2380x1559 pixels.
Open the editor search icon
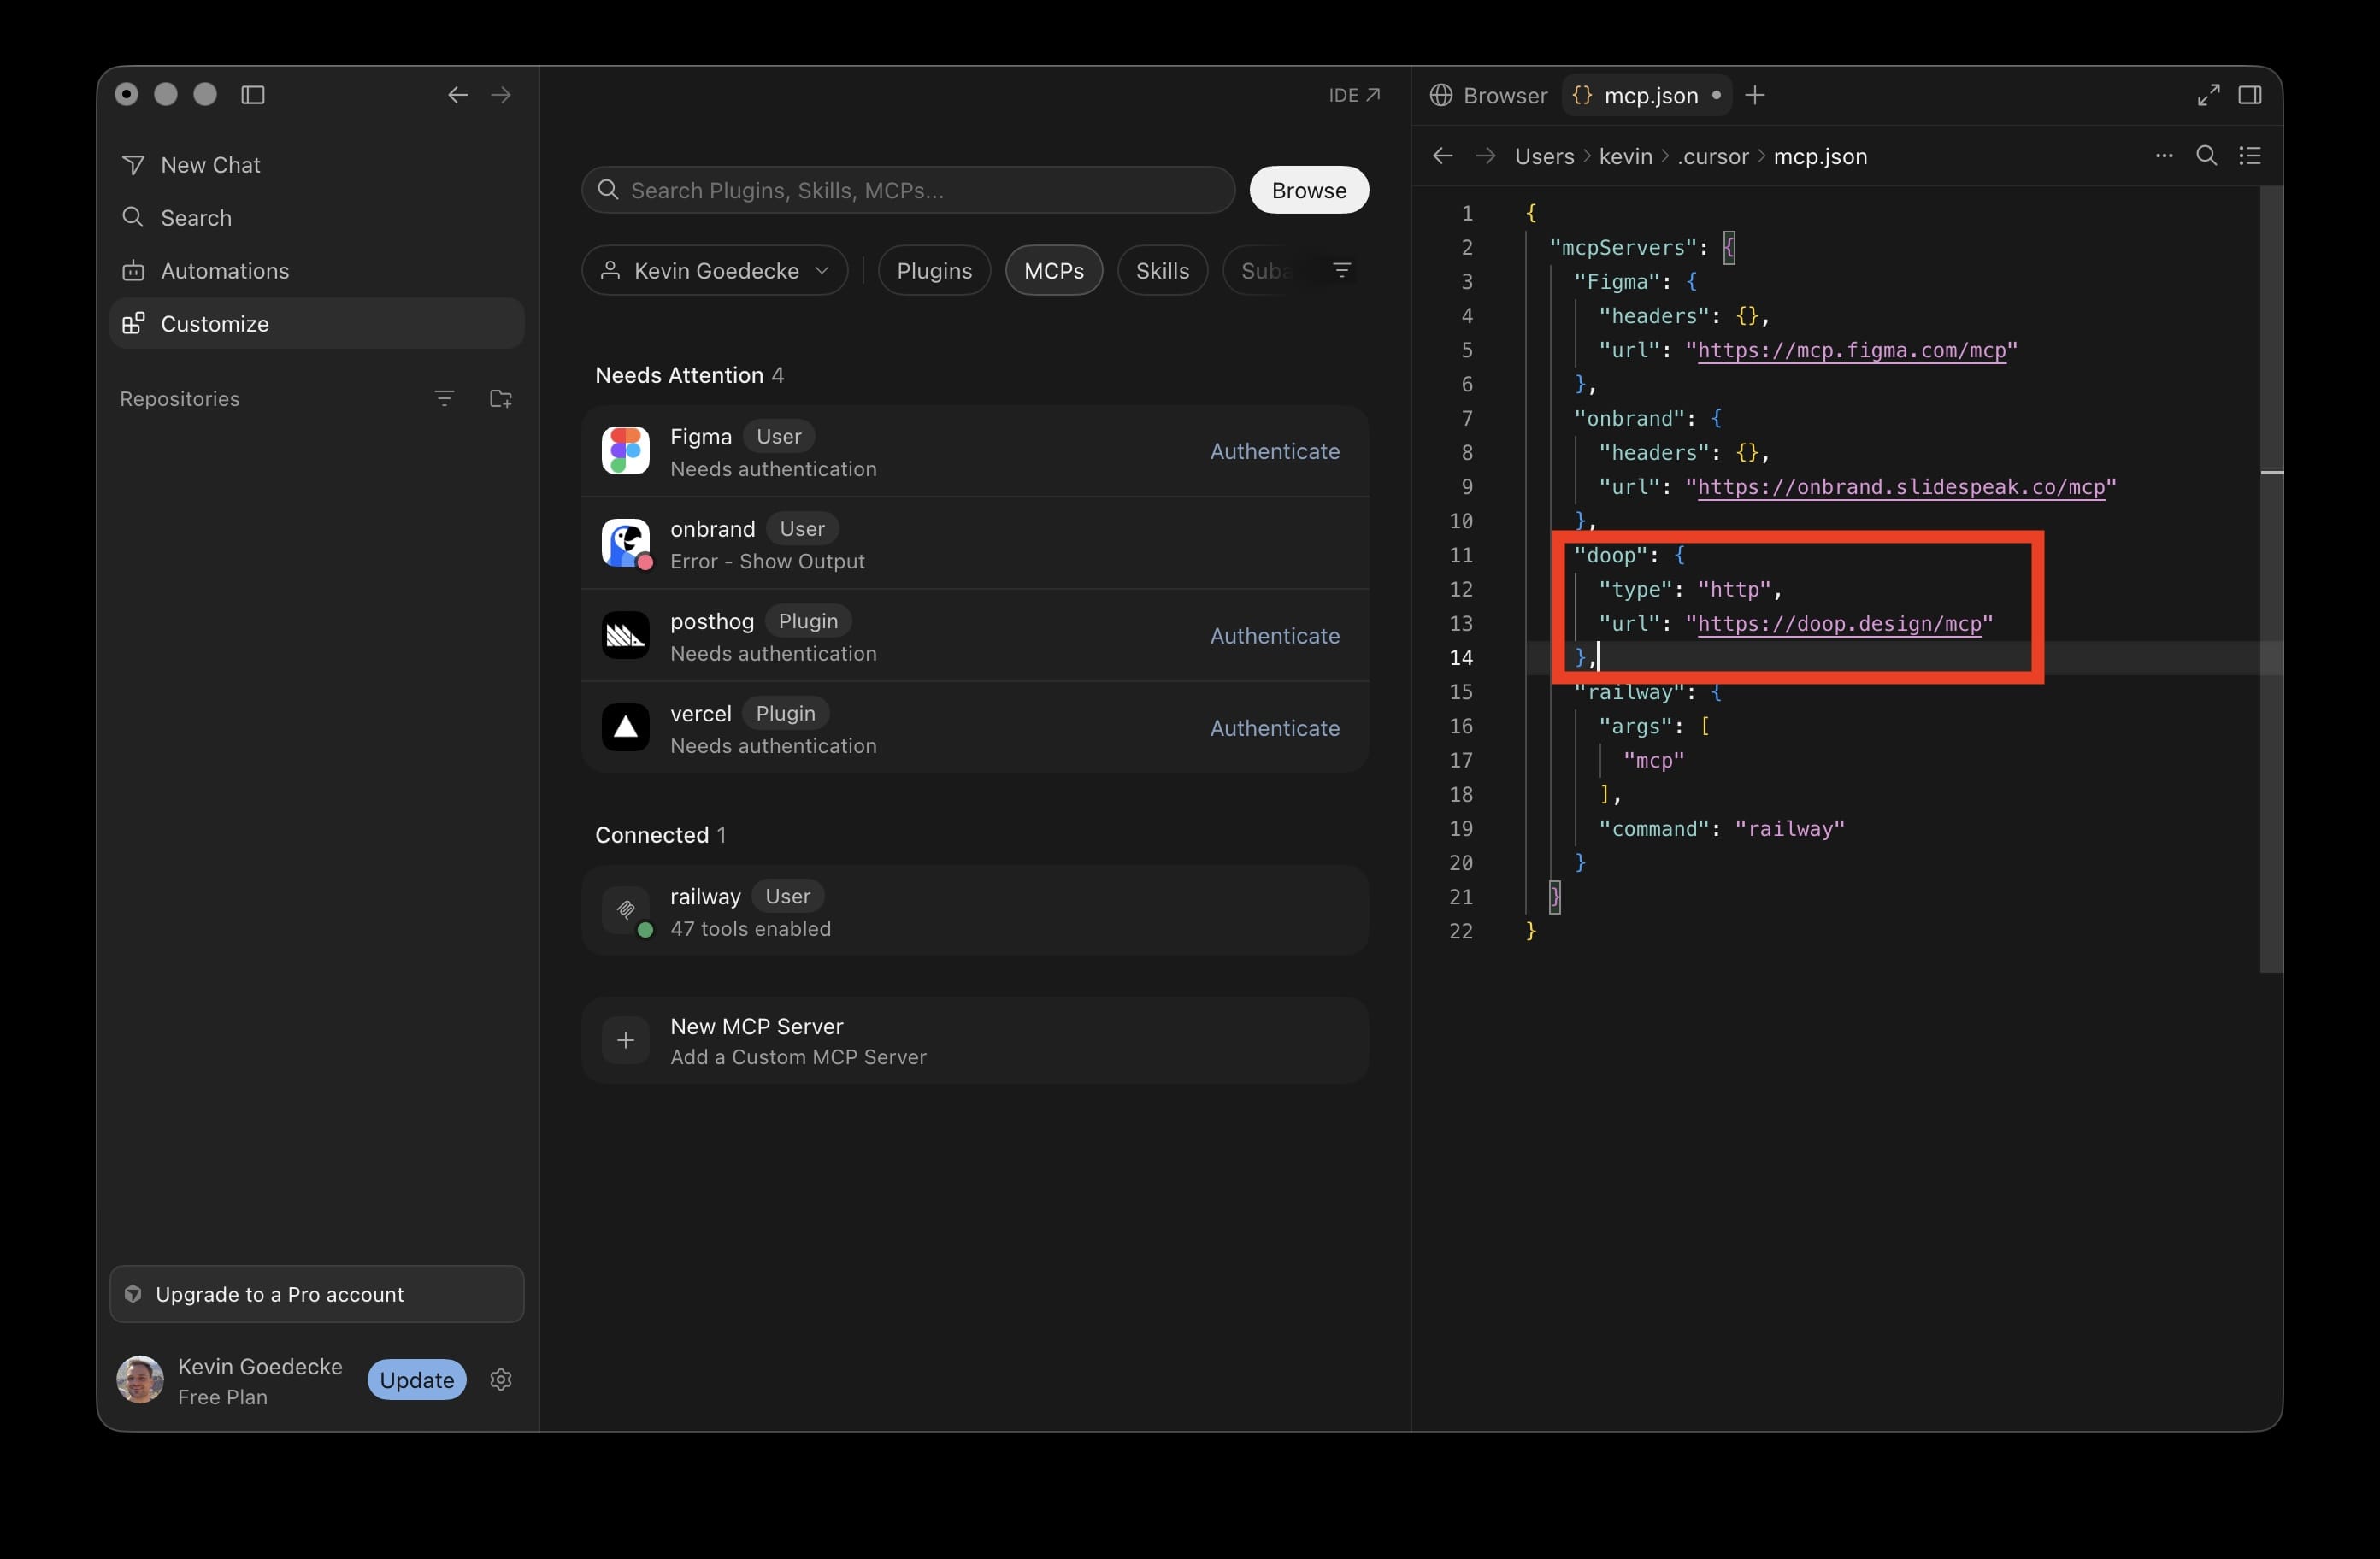pyautogui.click(x=2207, y=156)
